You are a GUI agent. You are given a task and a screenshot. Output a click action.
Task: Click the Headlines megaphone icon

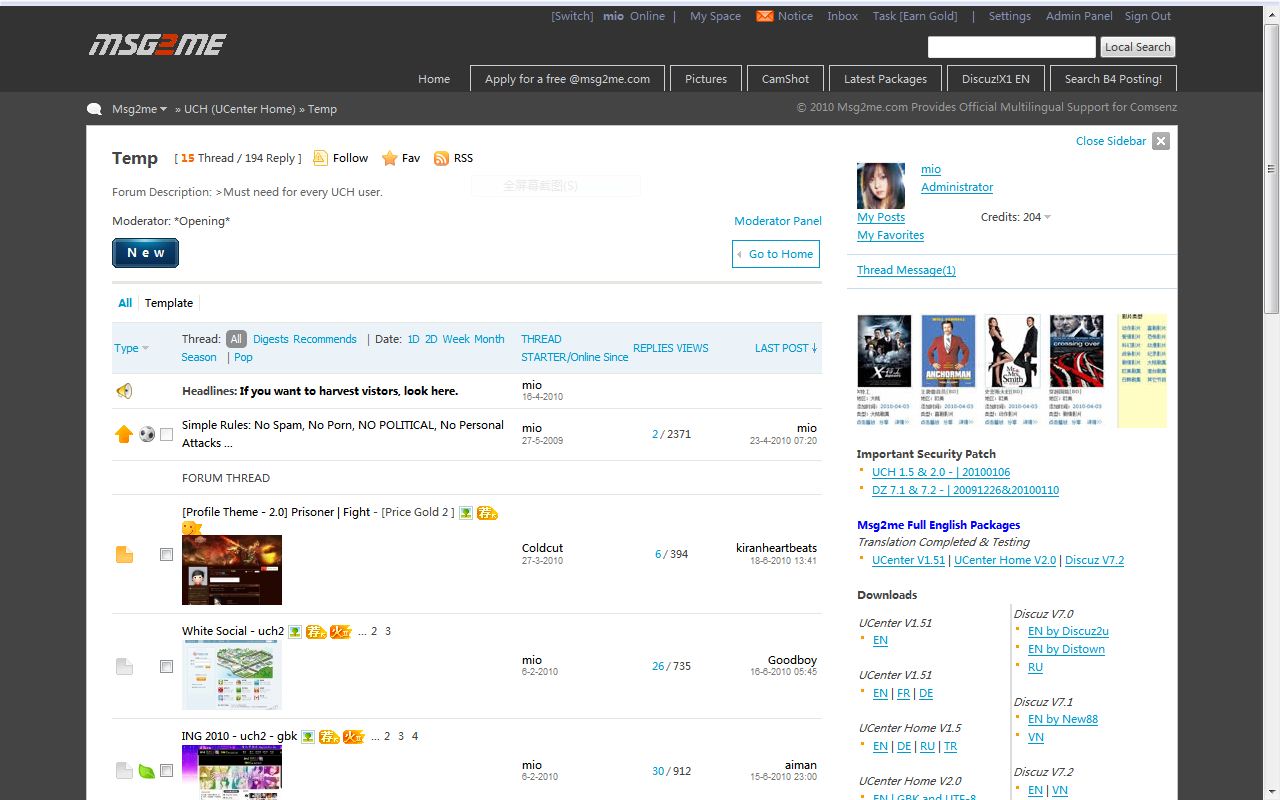click(124, 391)
